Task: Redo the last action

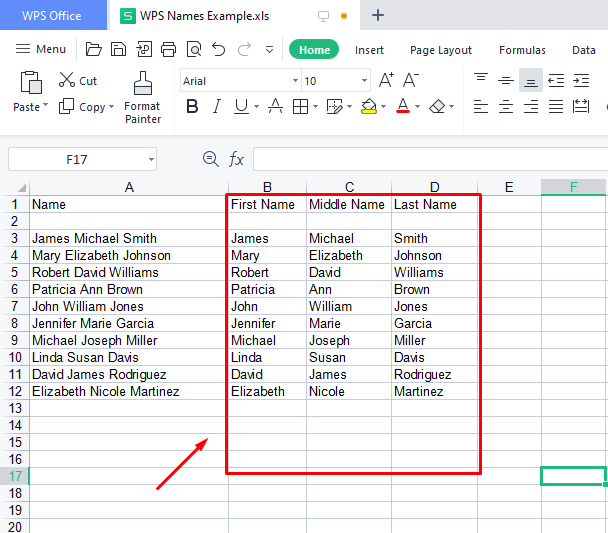Action: (244, 50)
